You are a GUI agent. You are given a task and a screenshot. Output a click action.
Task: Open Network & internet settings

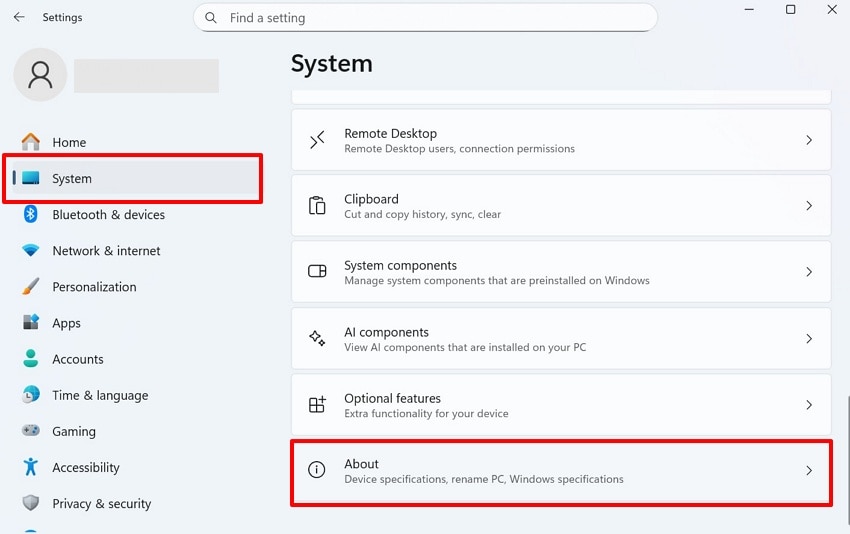136,250
